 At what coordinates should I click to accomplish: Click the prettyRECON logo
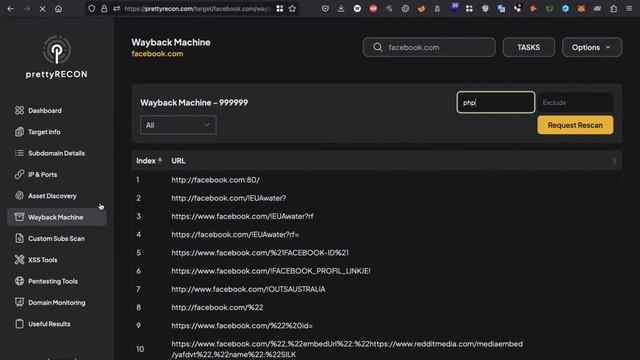[57, 57]
